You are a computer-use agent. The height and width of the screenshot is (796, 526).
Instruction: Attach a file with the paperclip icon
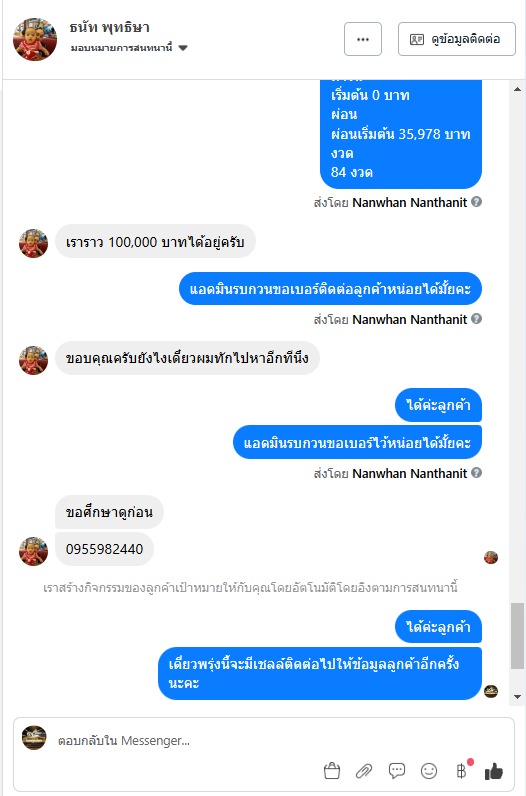coord(364,771)
